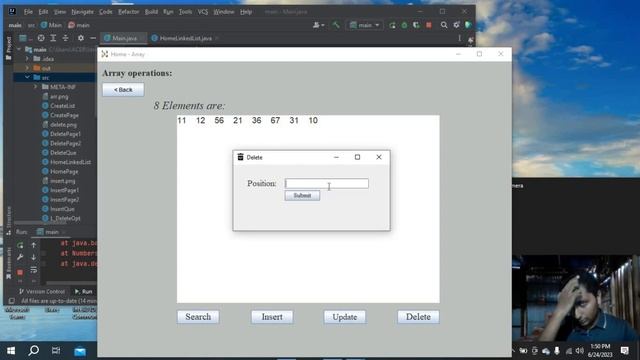640x360 pixels.
Task: Open Task View on the taskbar
Action: [56, 351]
